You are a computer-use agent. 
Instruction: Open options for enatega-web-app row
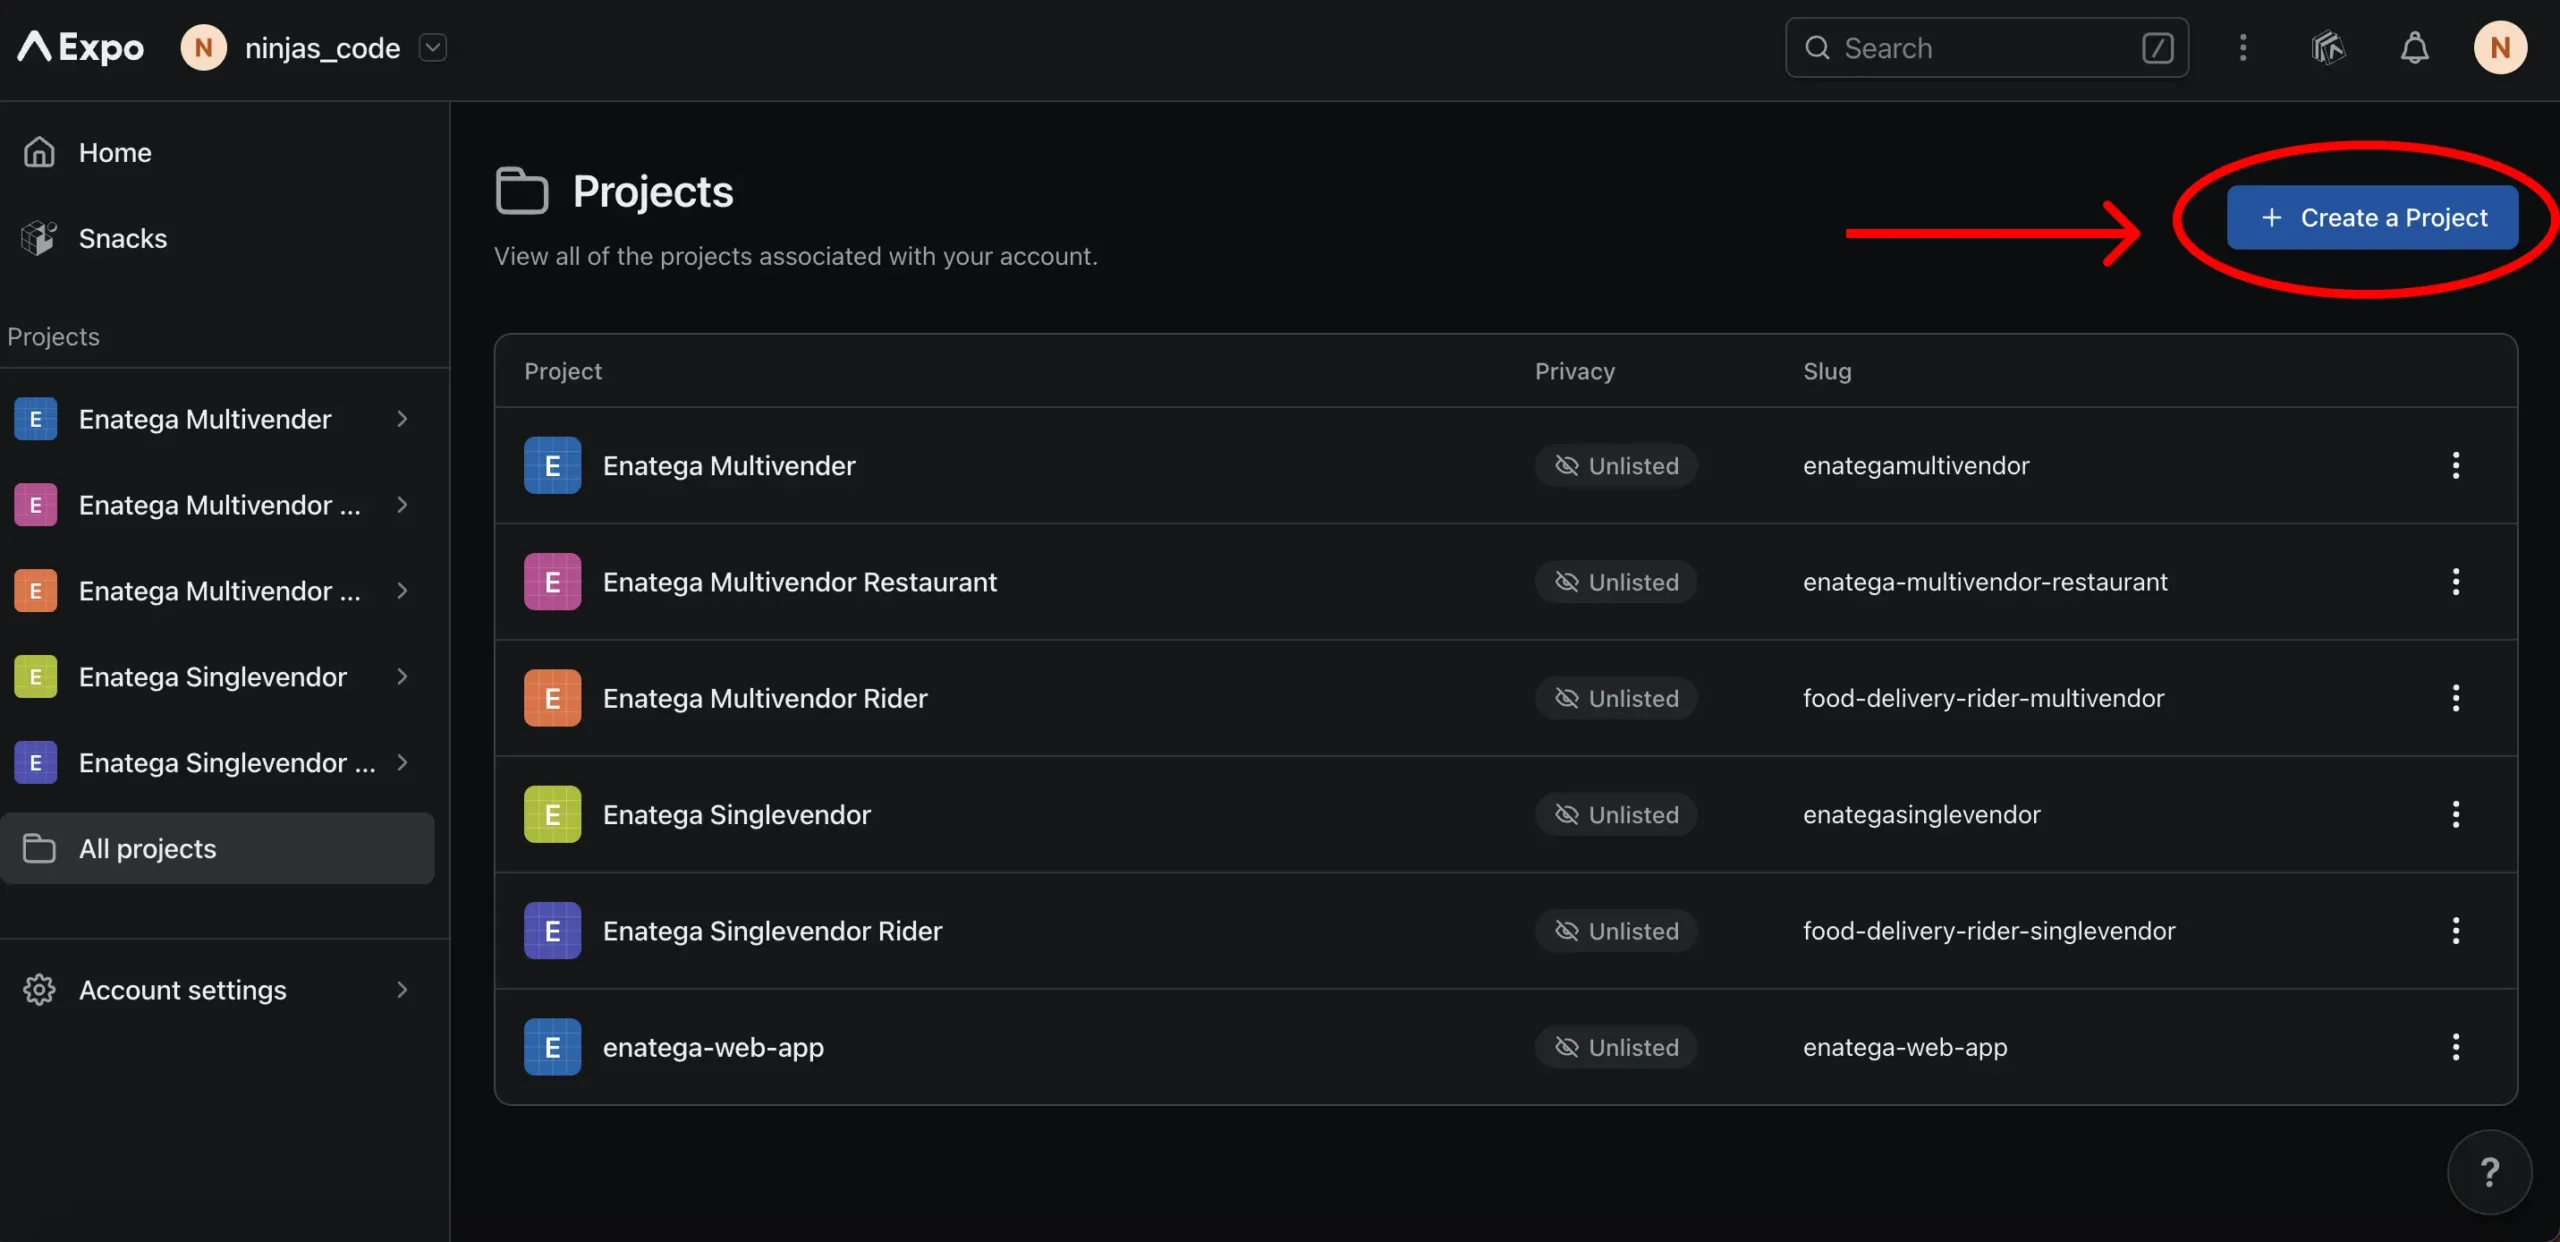(x=2455, y=1047)
